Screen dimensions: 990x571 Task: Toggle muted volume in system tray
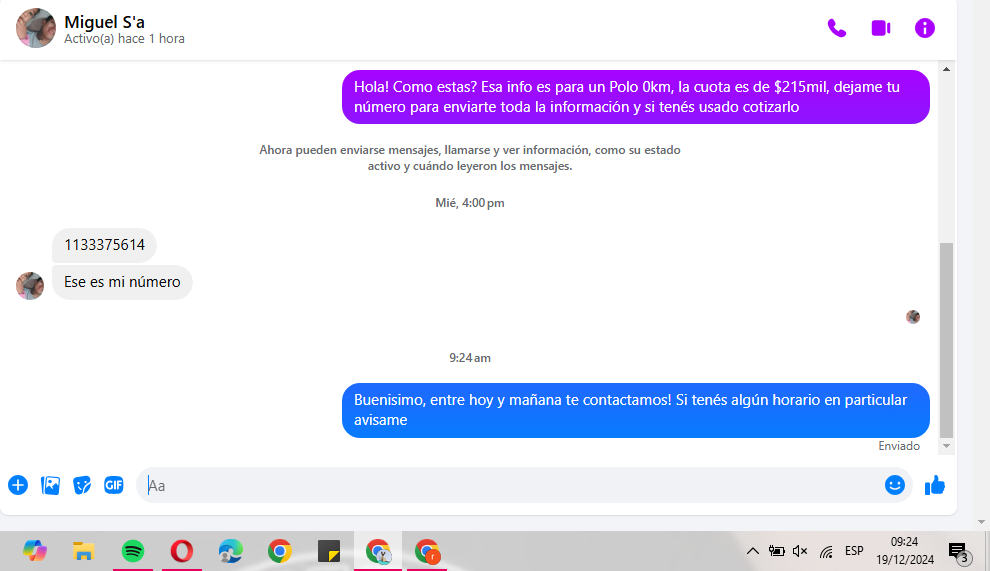[x=800, y=551]
